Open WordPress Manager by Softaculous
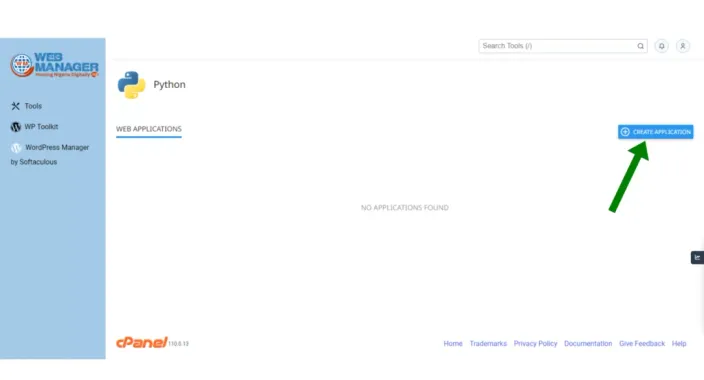The width and height of the screenshot is (704, 380). [x=50, y=154]
